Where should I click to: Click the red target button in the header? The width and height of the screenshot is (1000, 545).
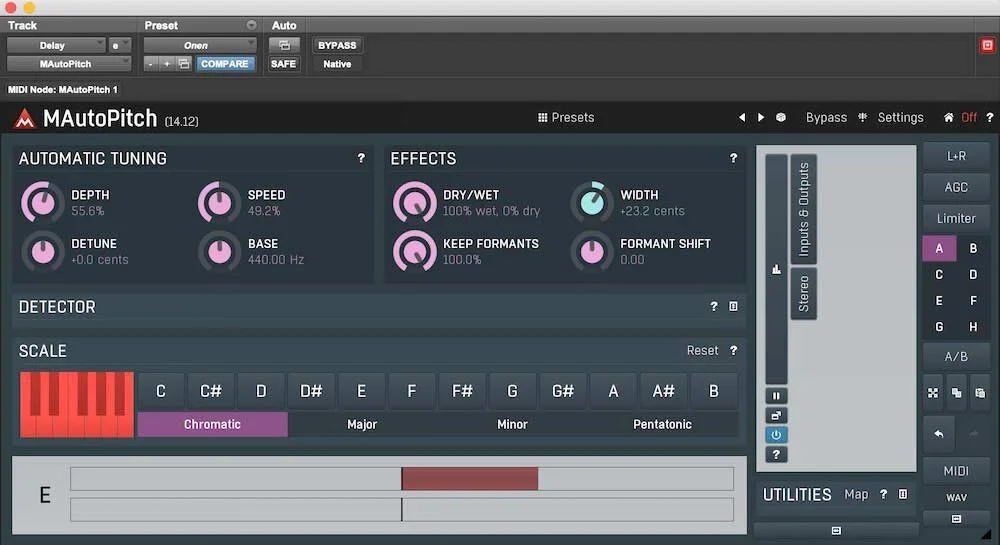[987, 45]
